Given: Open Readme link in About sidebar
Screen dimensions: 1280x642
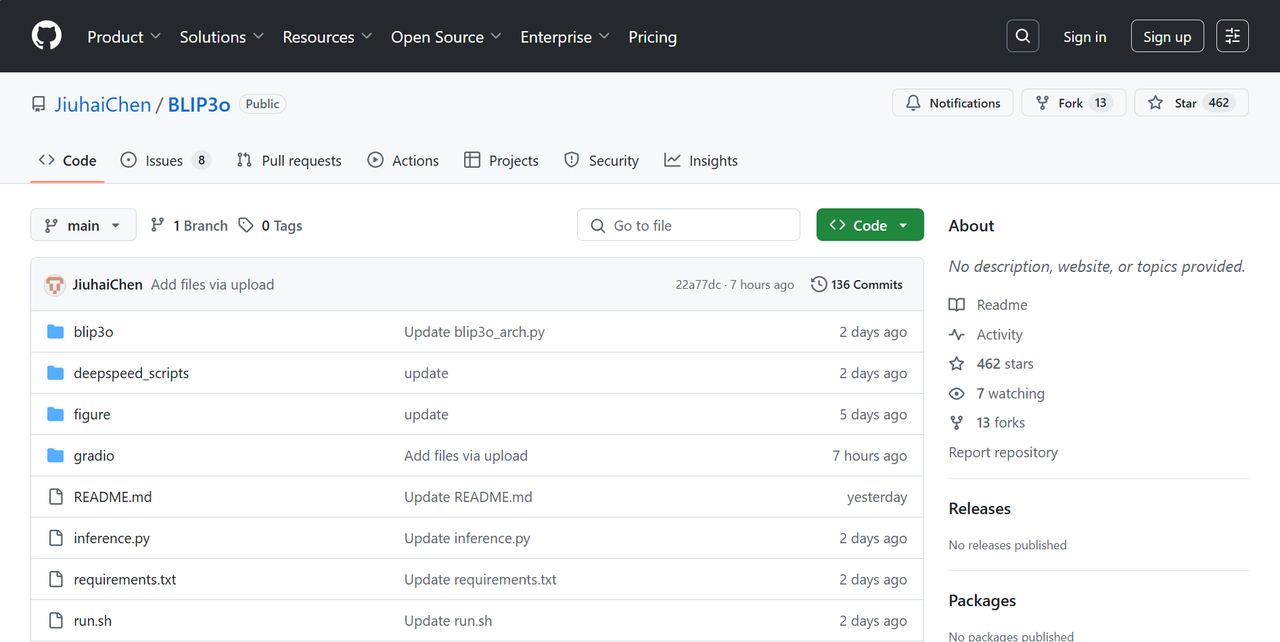Looking at the screenshot, I should pos(1001,305).
